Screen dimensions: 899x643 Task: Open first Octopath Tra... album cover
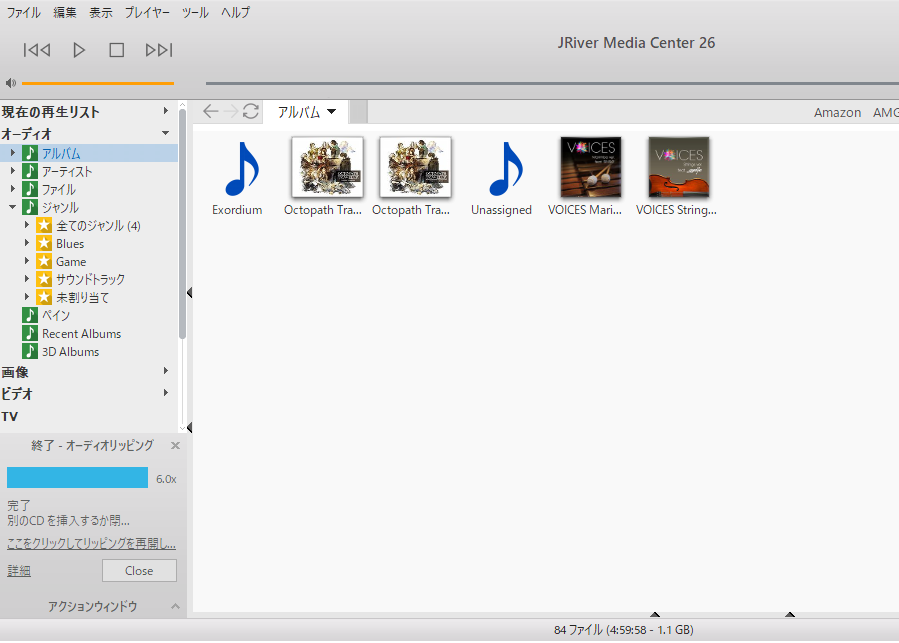327,167
